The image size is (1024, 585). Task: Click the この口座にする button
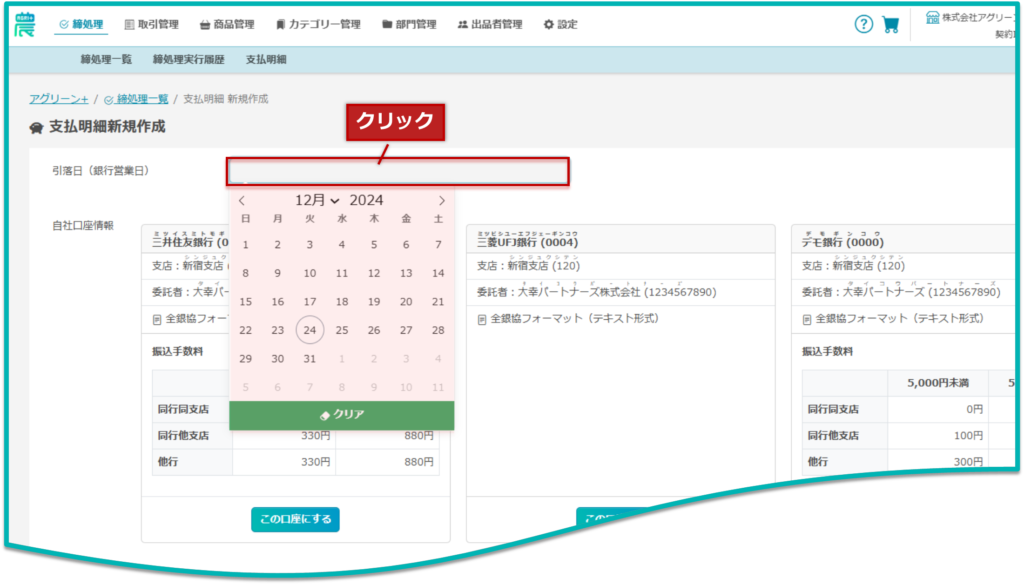295,520
